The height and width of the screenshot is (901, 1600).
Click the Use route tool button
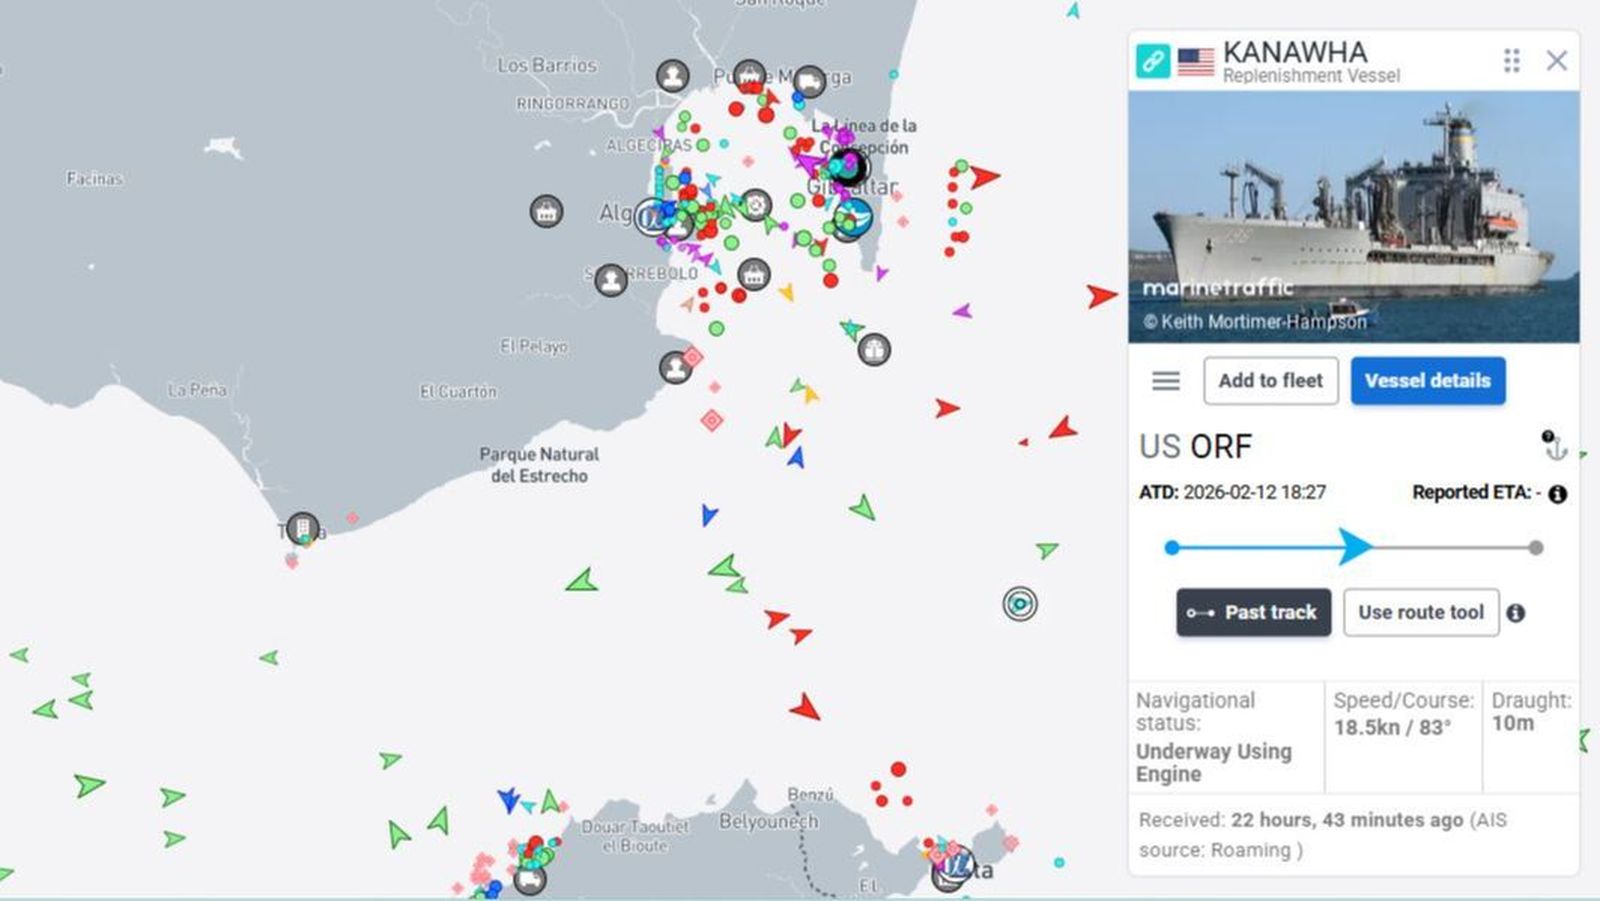pyautogui.click(x=1420, y=612)
